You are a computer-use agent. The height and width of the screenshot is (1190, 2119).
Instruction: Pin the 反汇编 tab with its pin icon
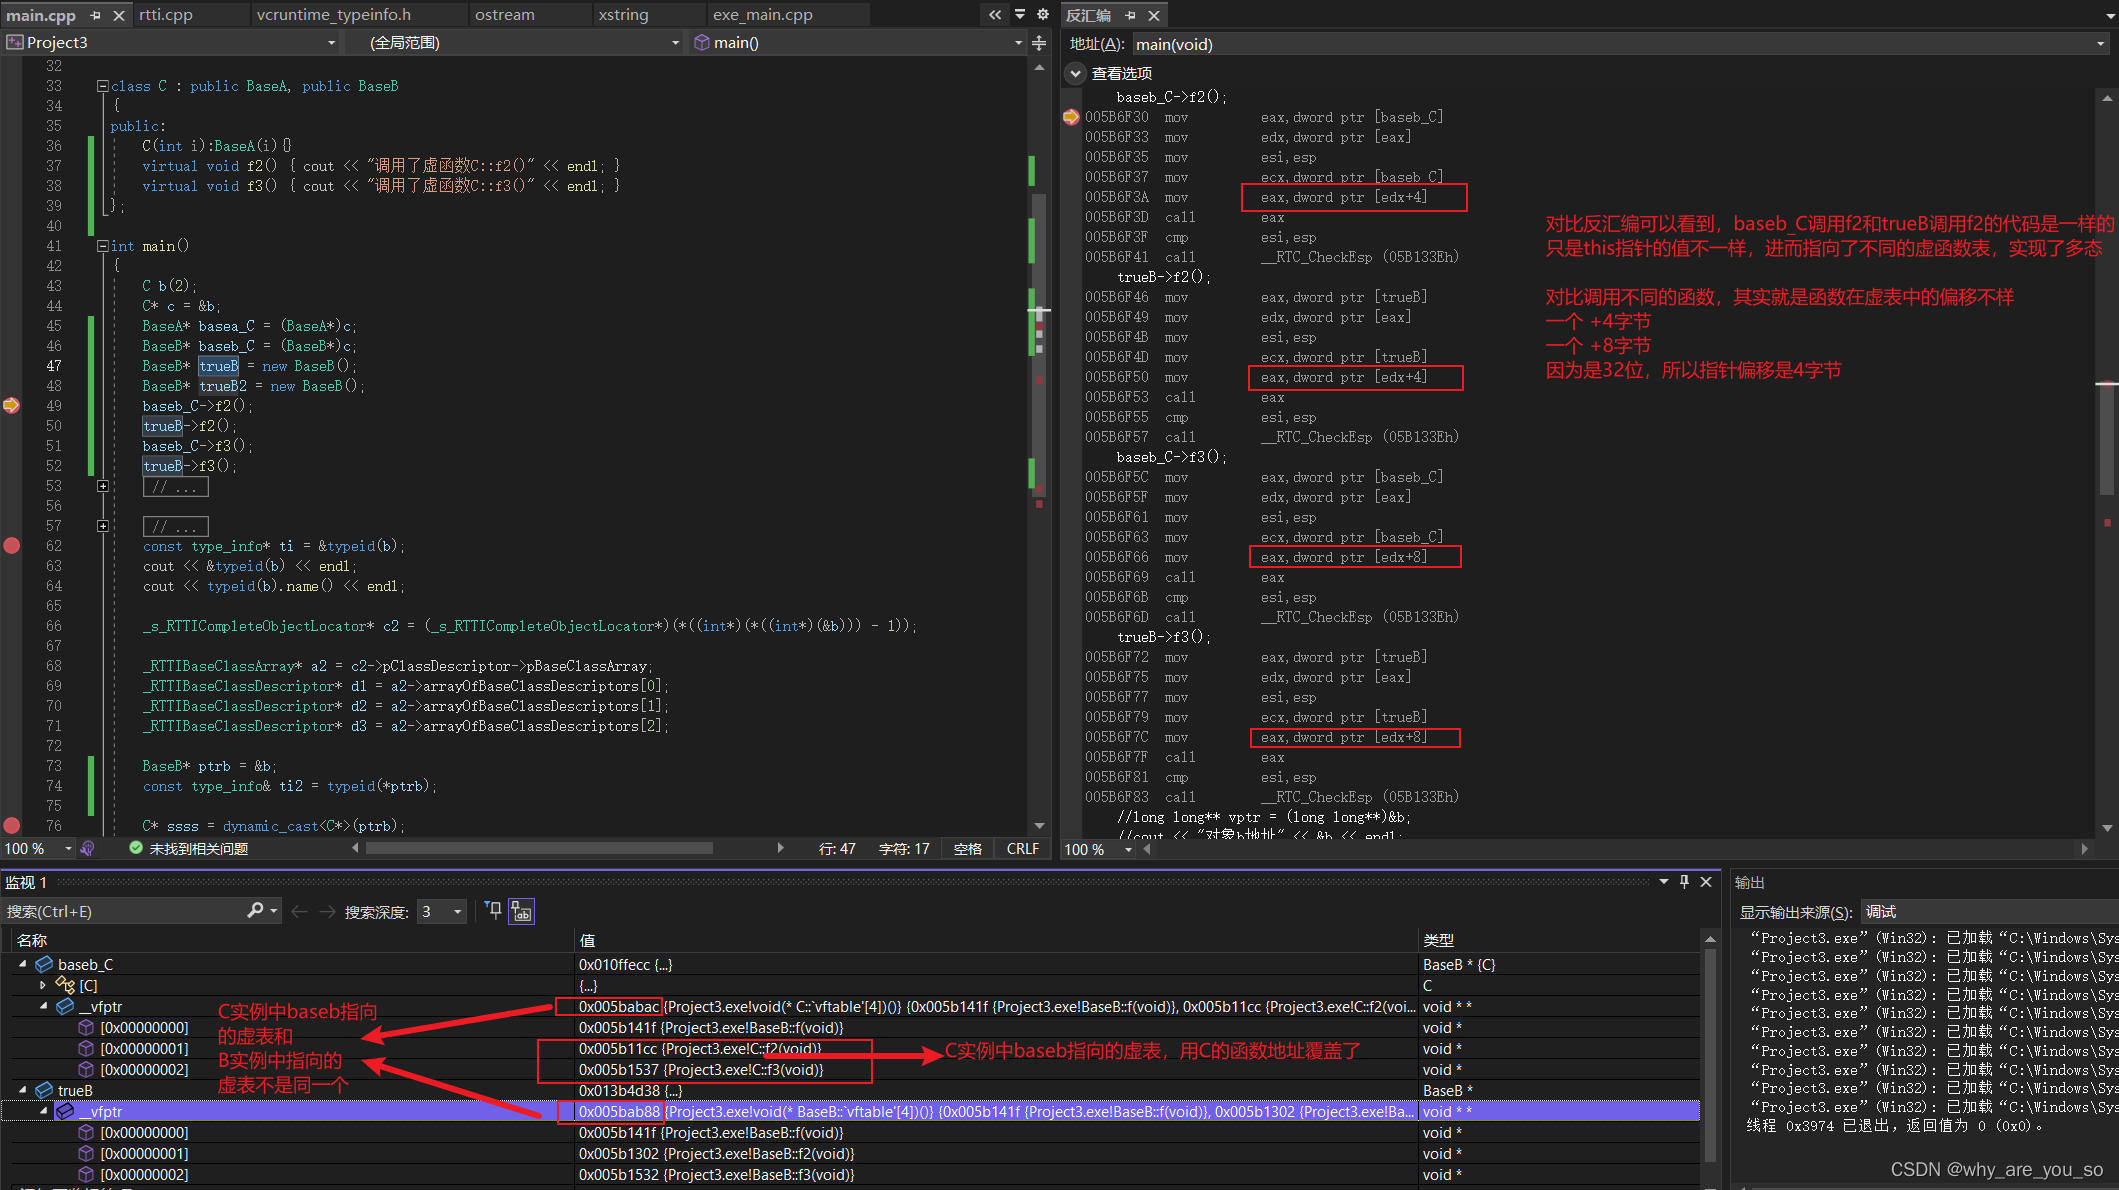(x=1129, y=14)
